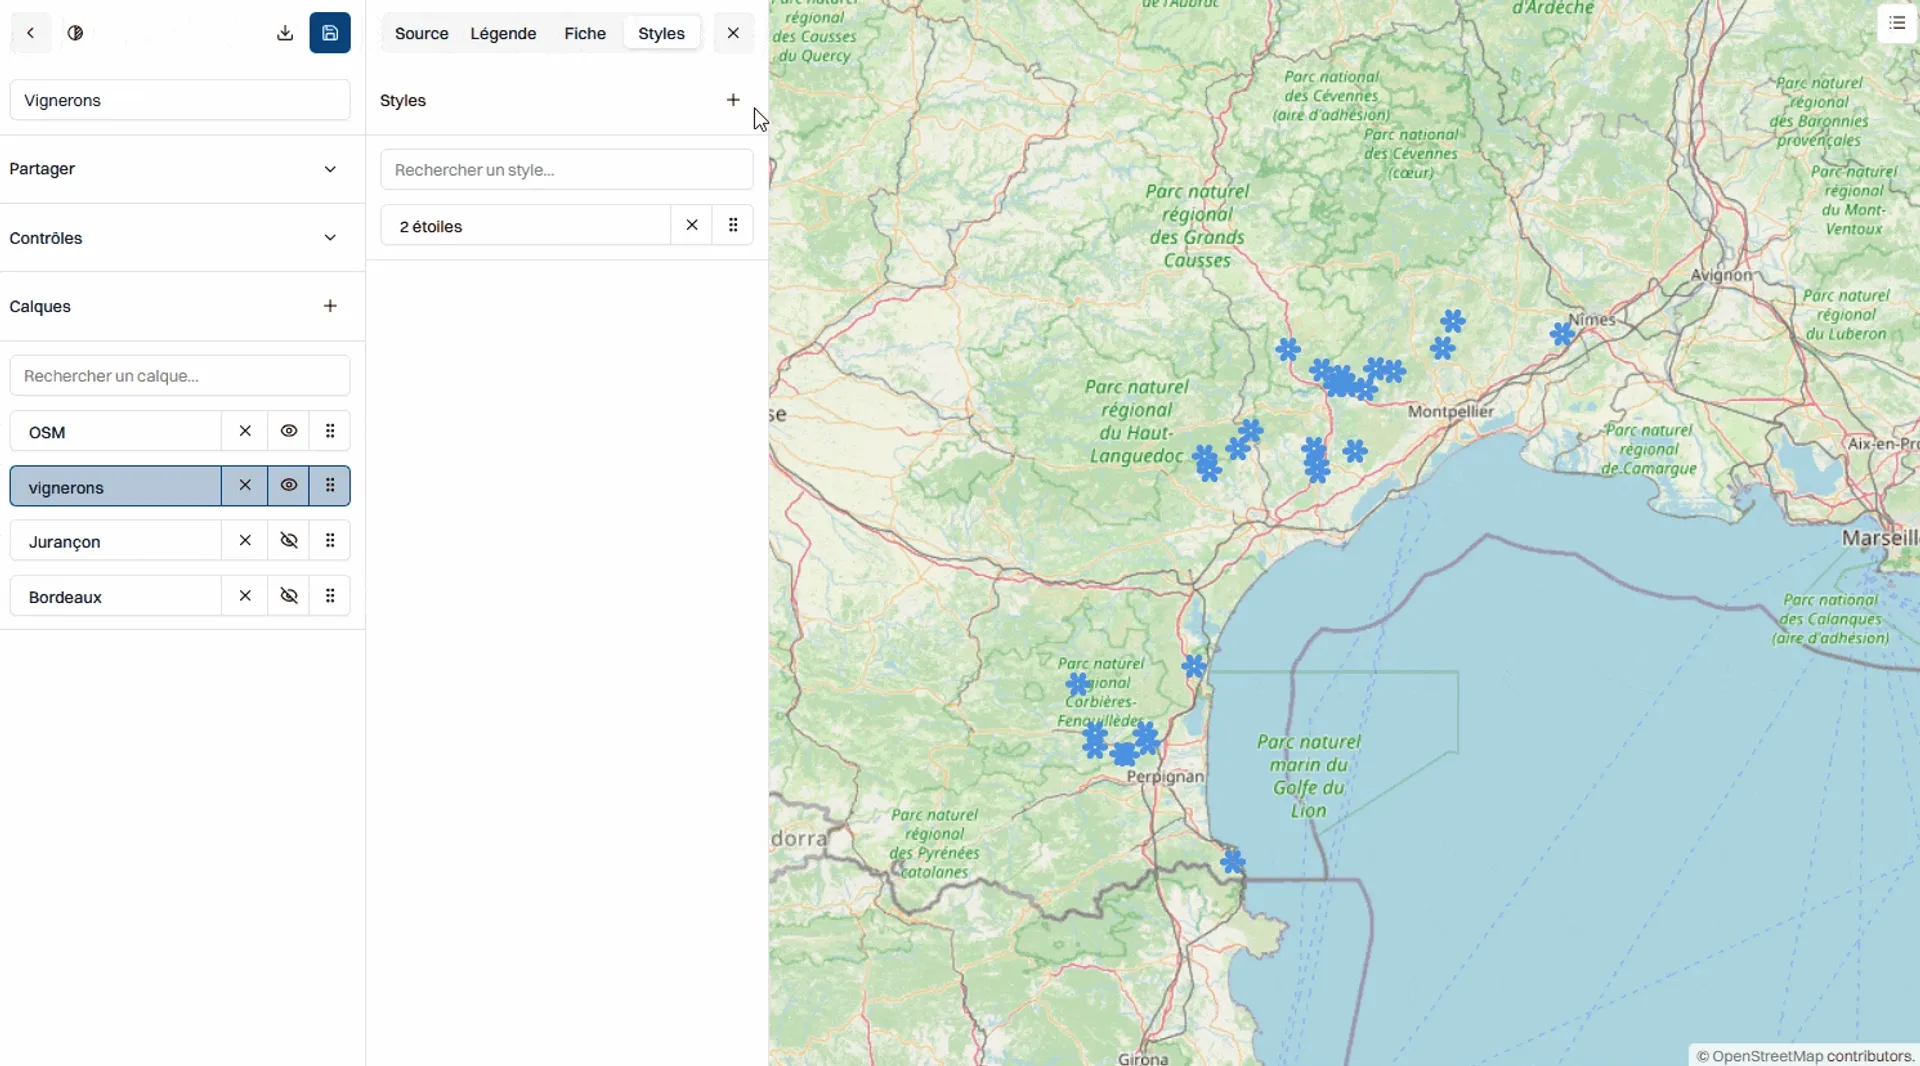Toggle the theme contrast icon
Viewport: 1920px width, 1066px height.
(x=75, y=33)
